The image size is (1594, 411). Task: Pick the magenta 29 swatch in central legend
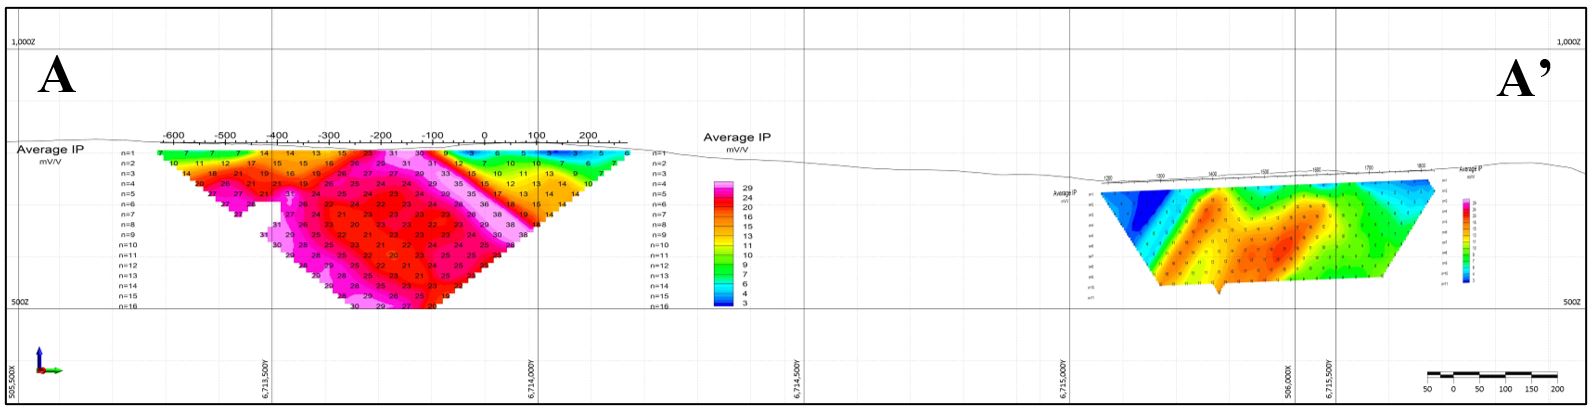(x=724, y=187)
